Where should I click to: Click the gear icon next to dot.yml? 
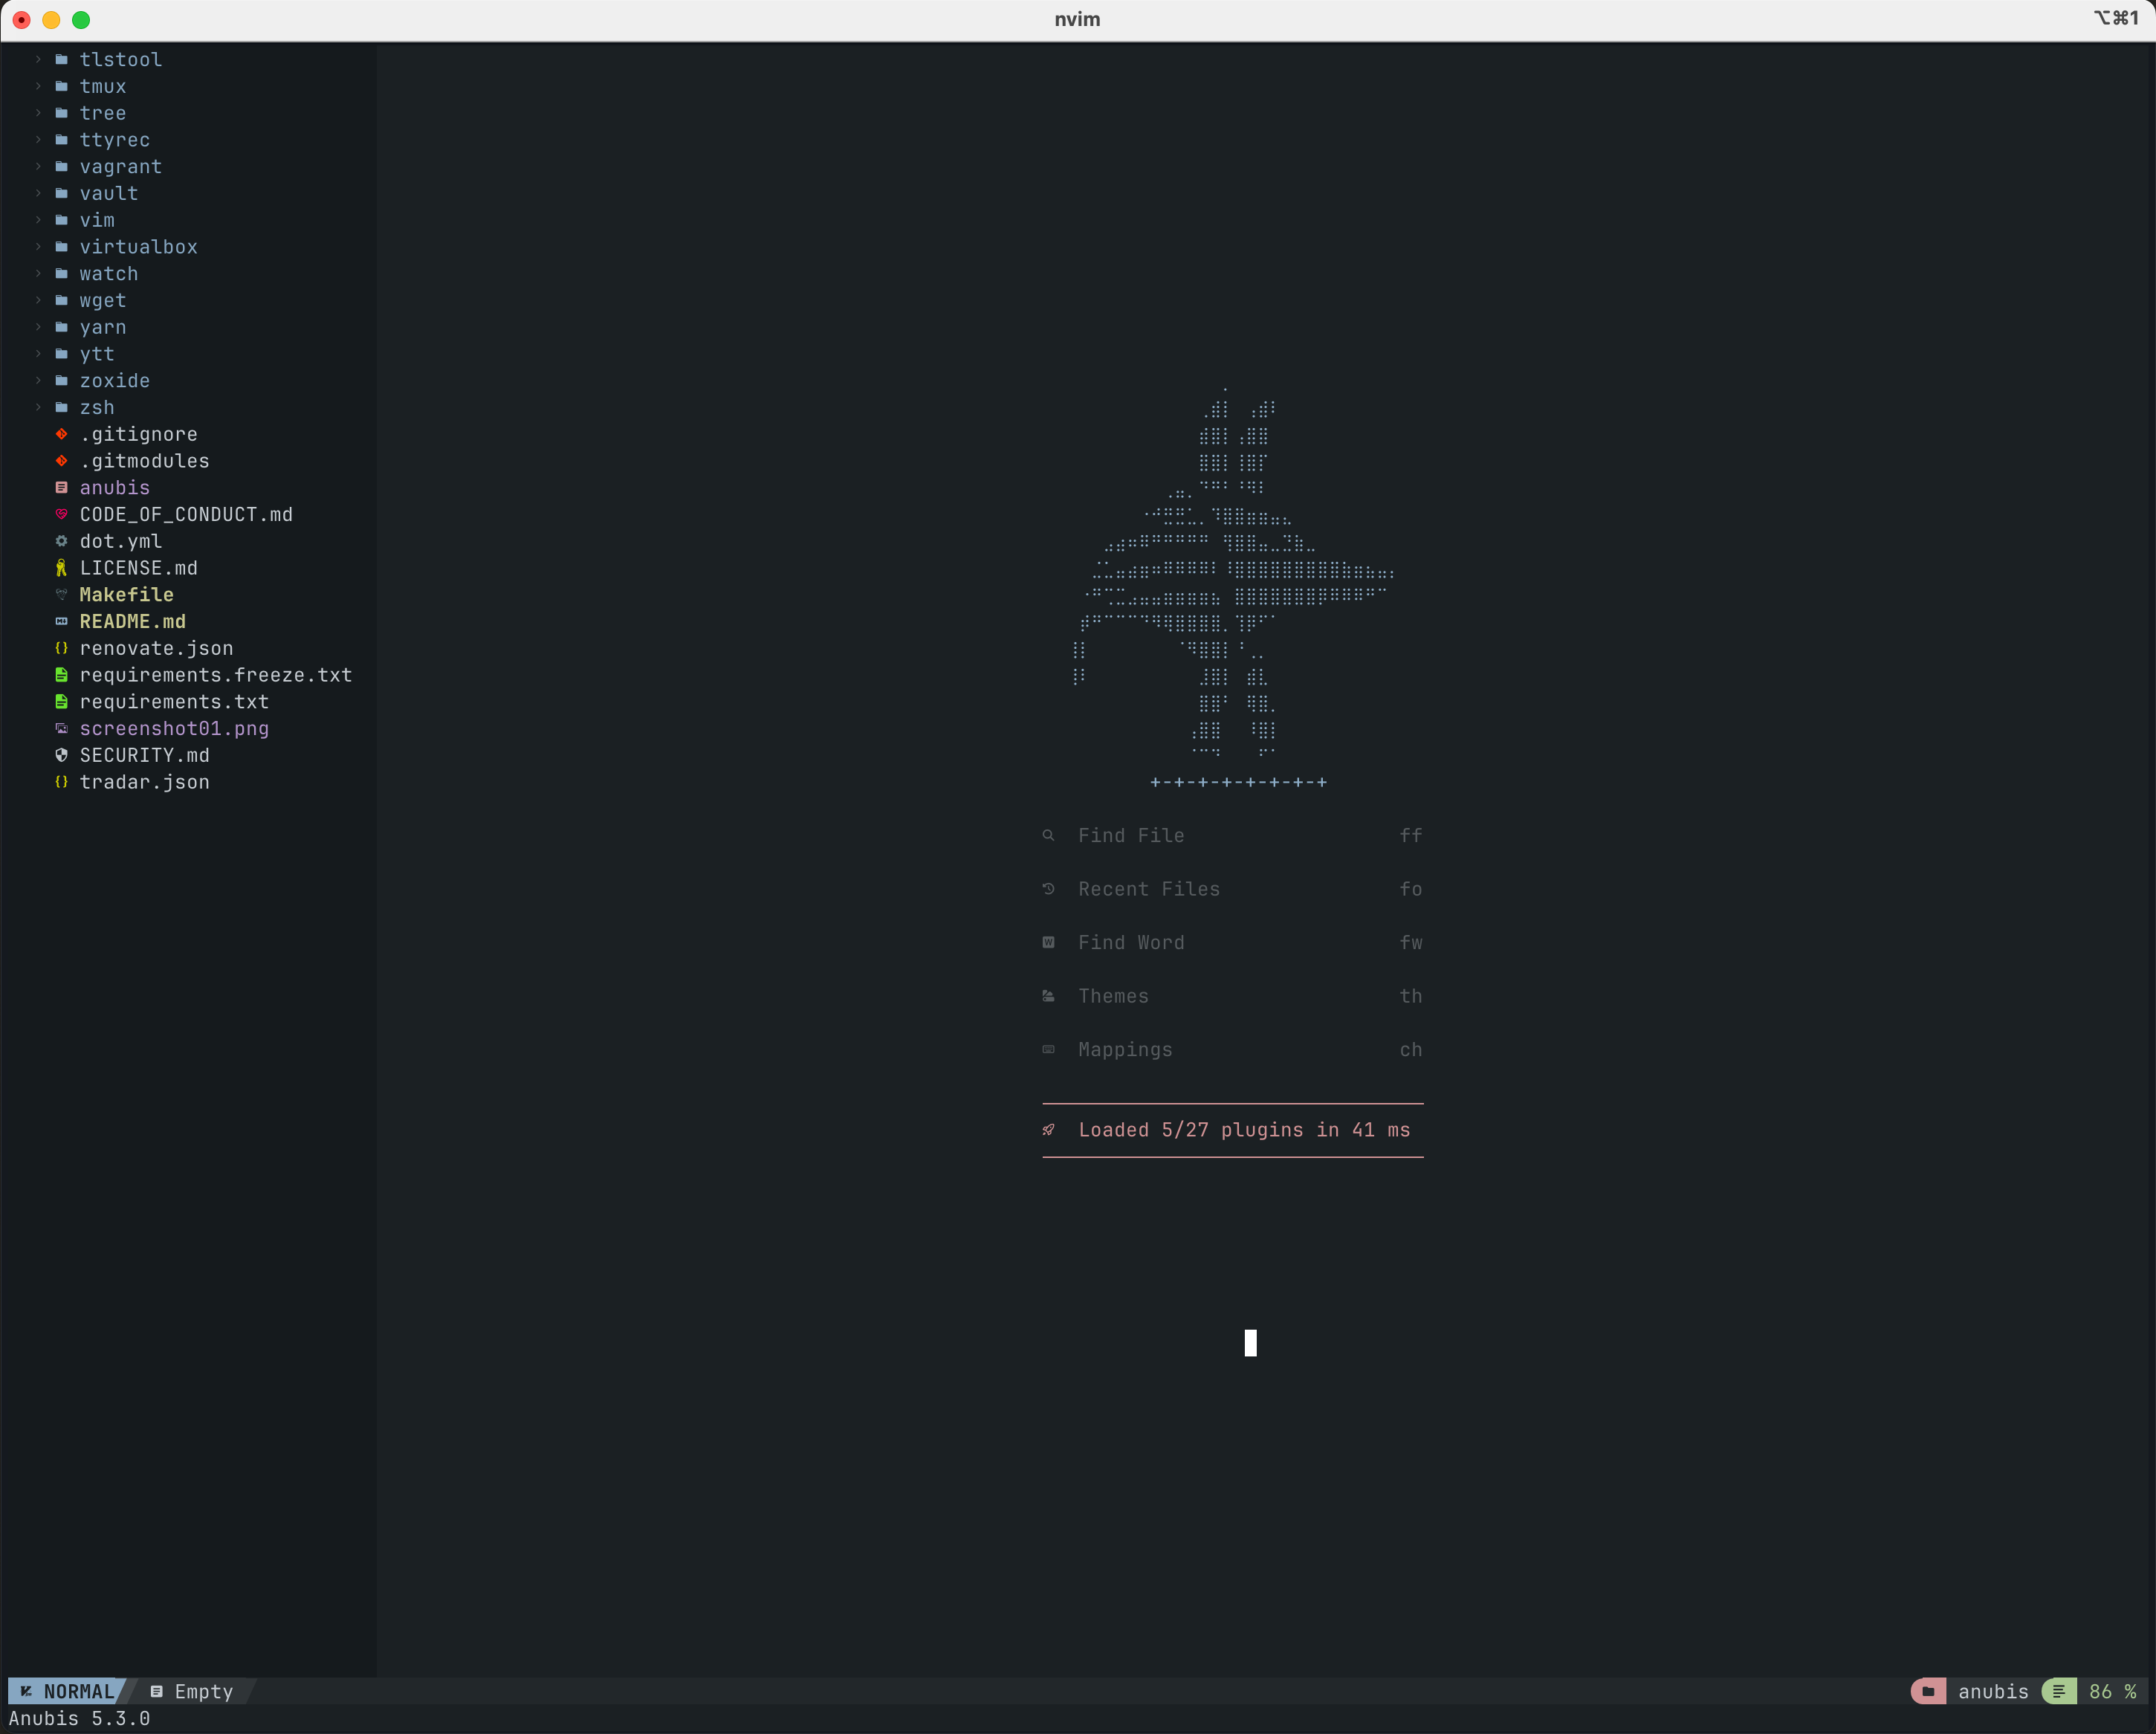pyautogui.click(x=61, y=541)
